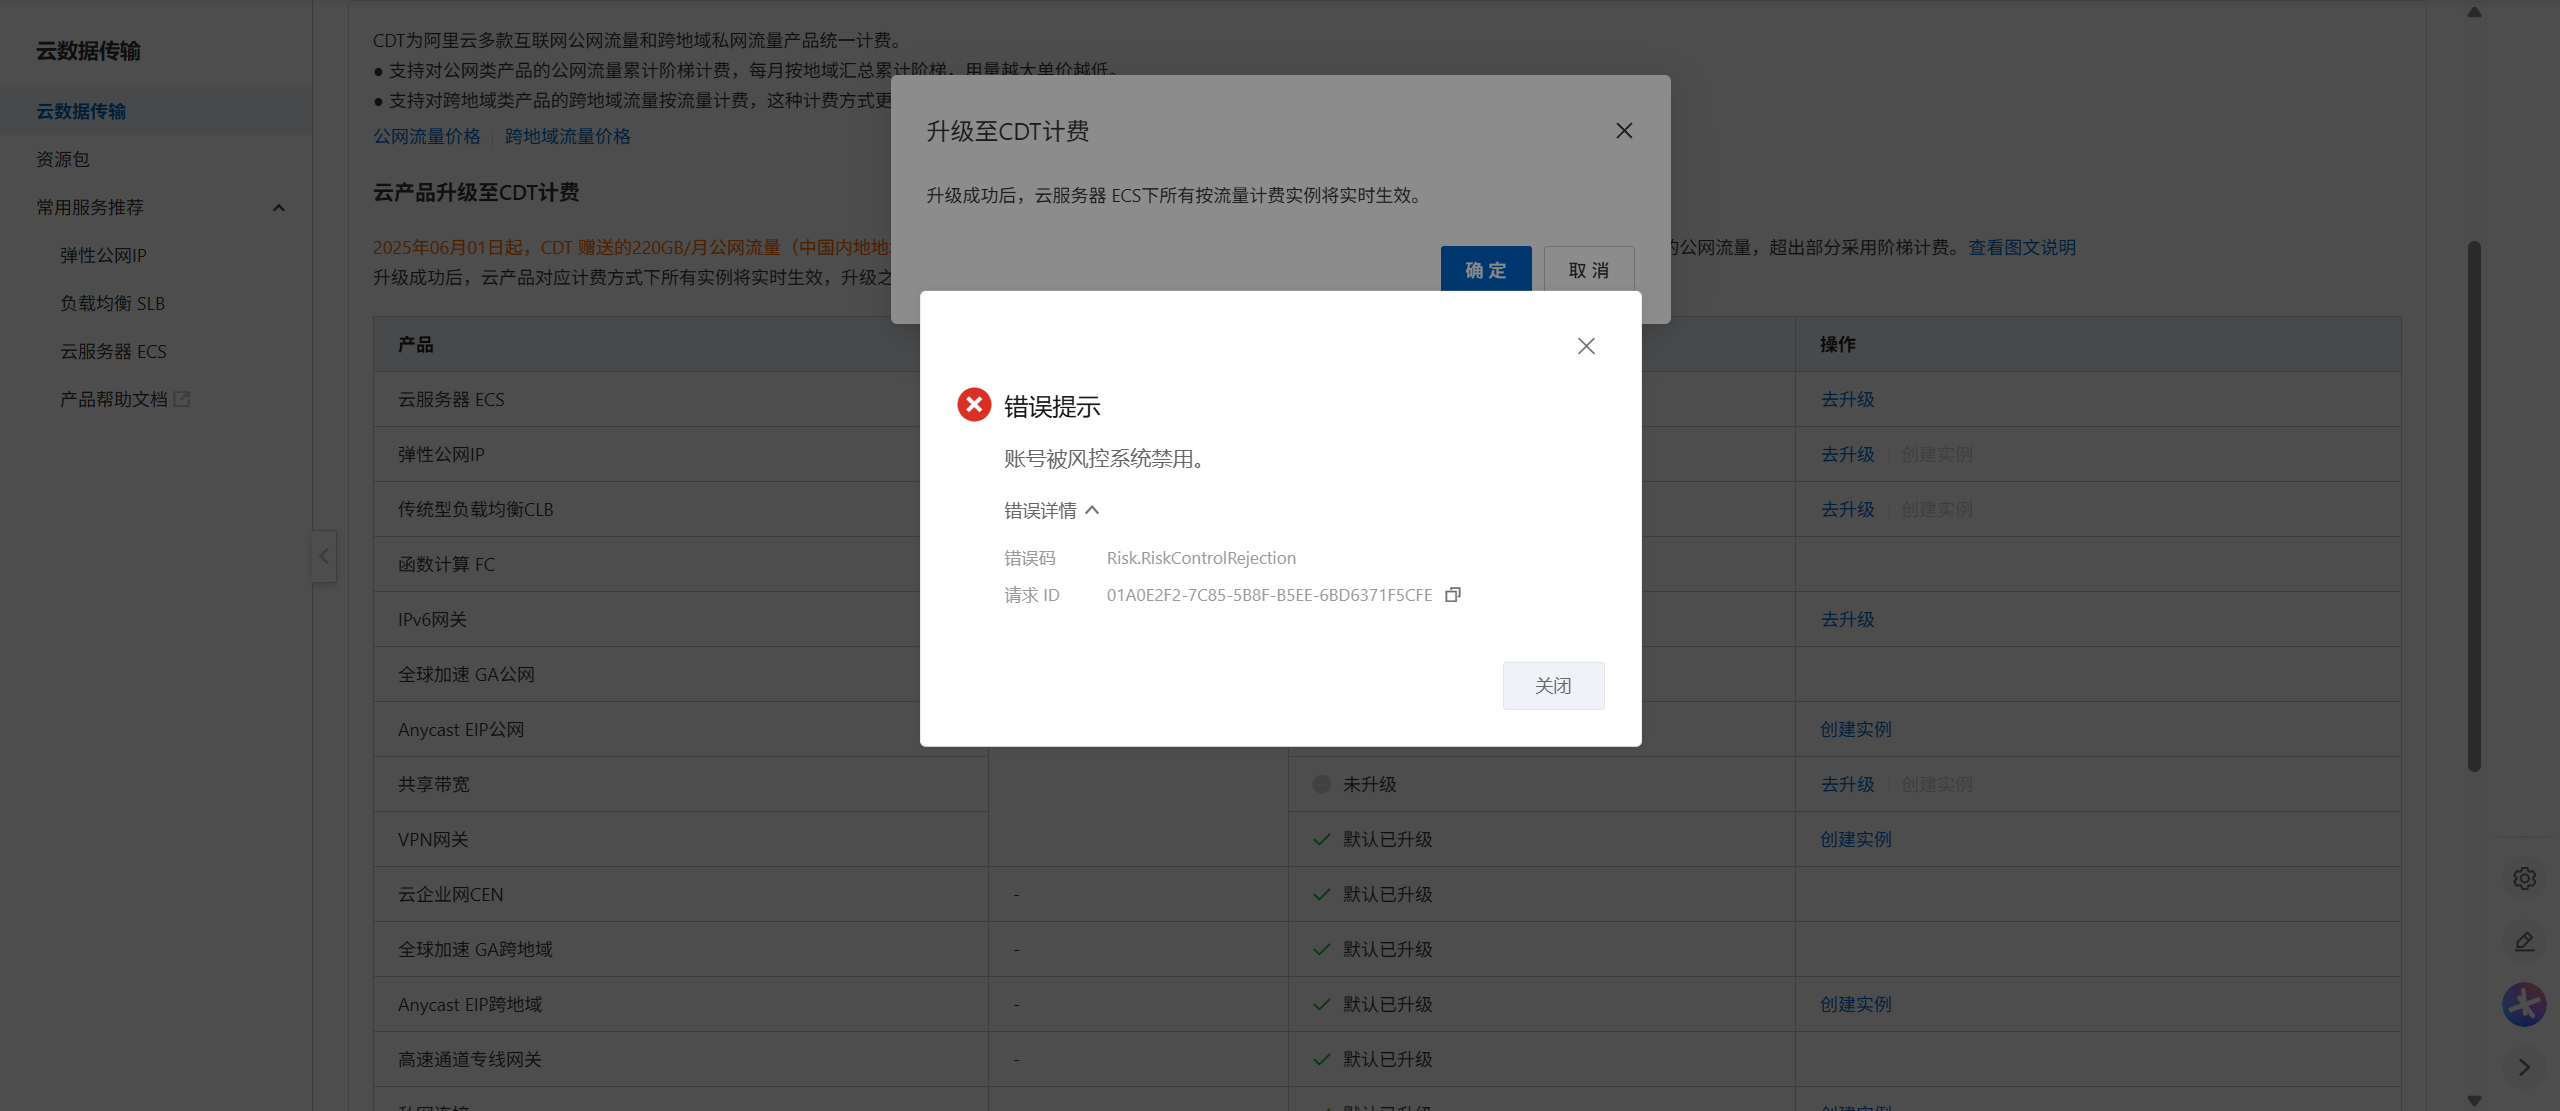Open 弹性公网IP in the sidebar
This screenshot has width=2560, height=1111.
click(103, 255)
